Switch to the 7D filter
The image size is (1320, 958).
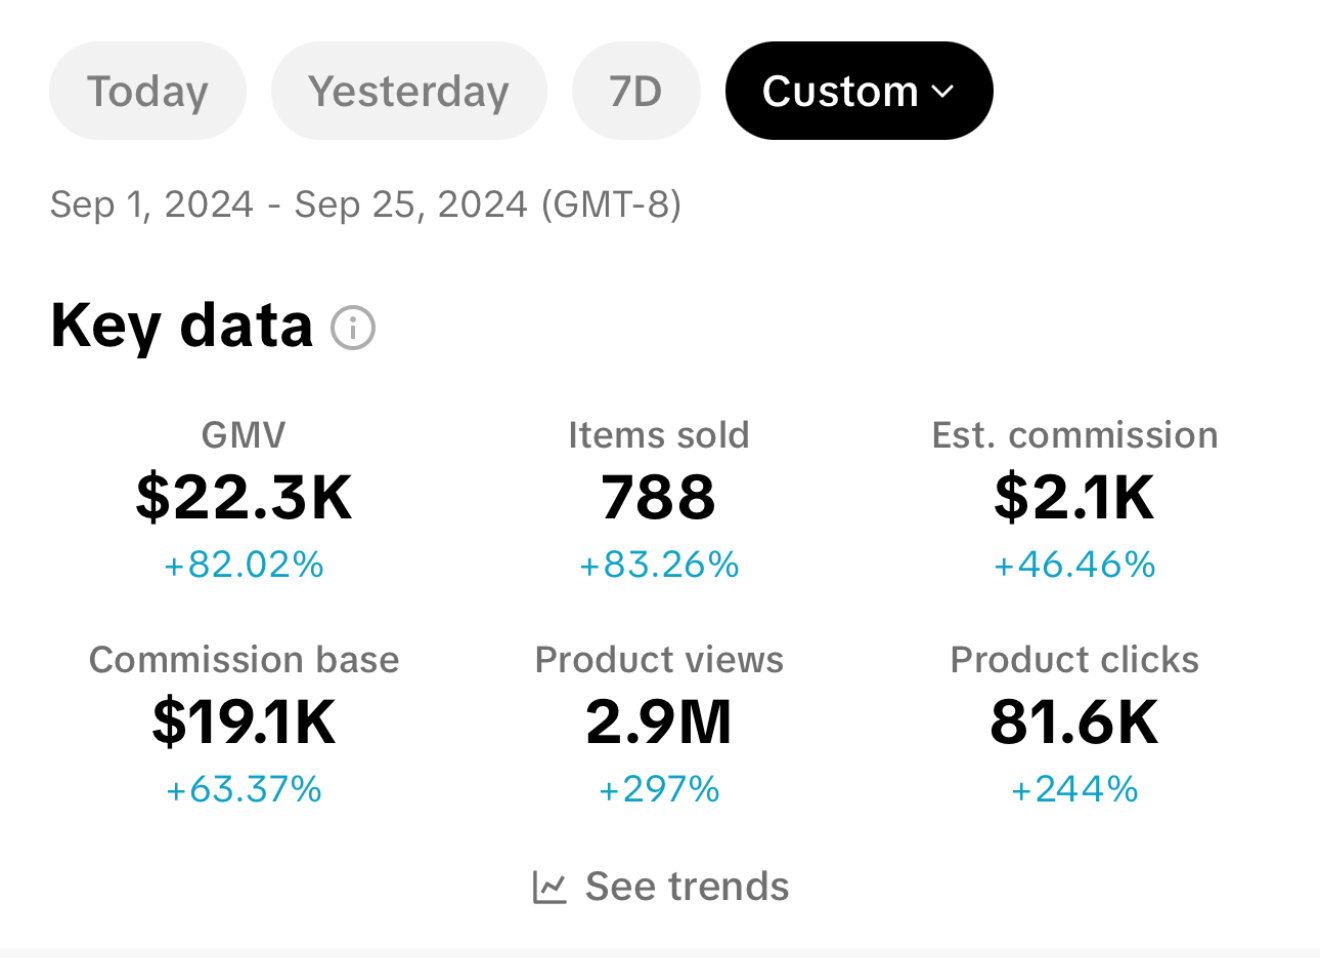635,91
